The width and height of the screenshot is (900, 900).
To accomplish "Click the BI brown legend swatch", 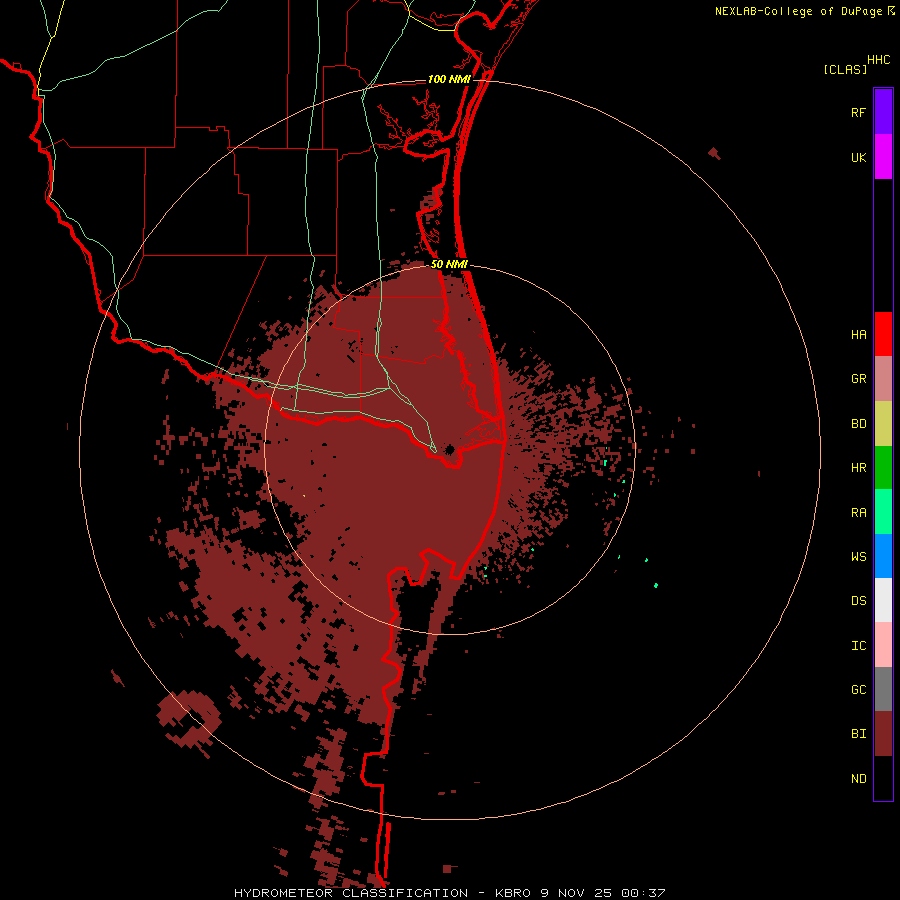I will 883,734.
